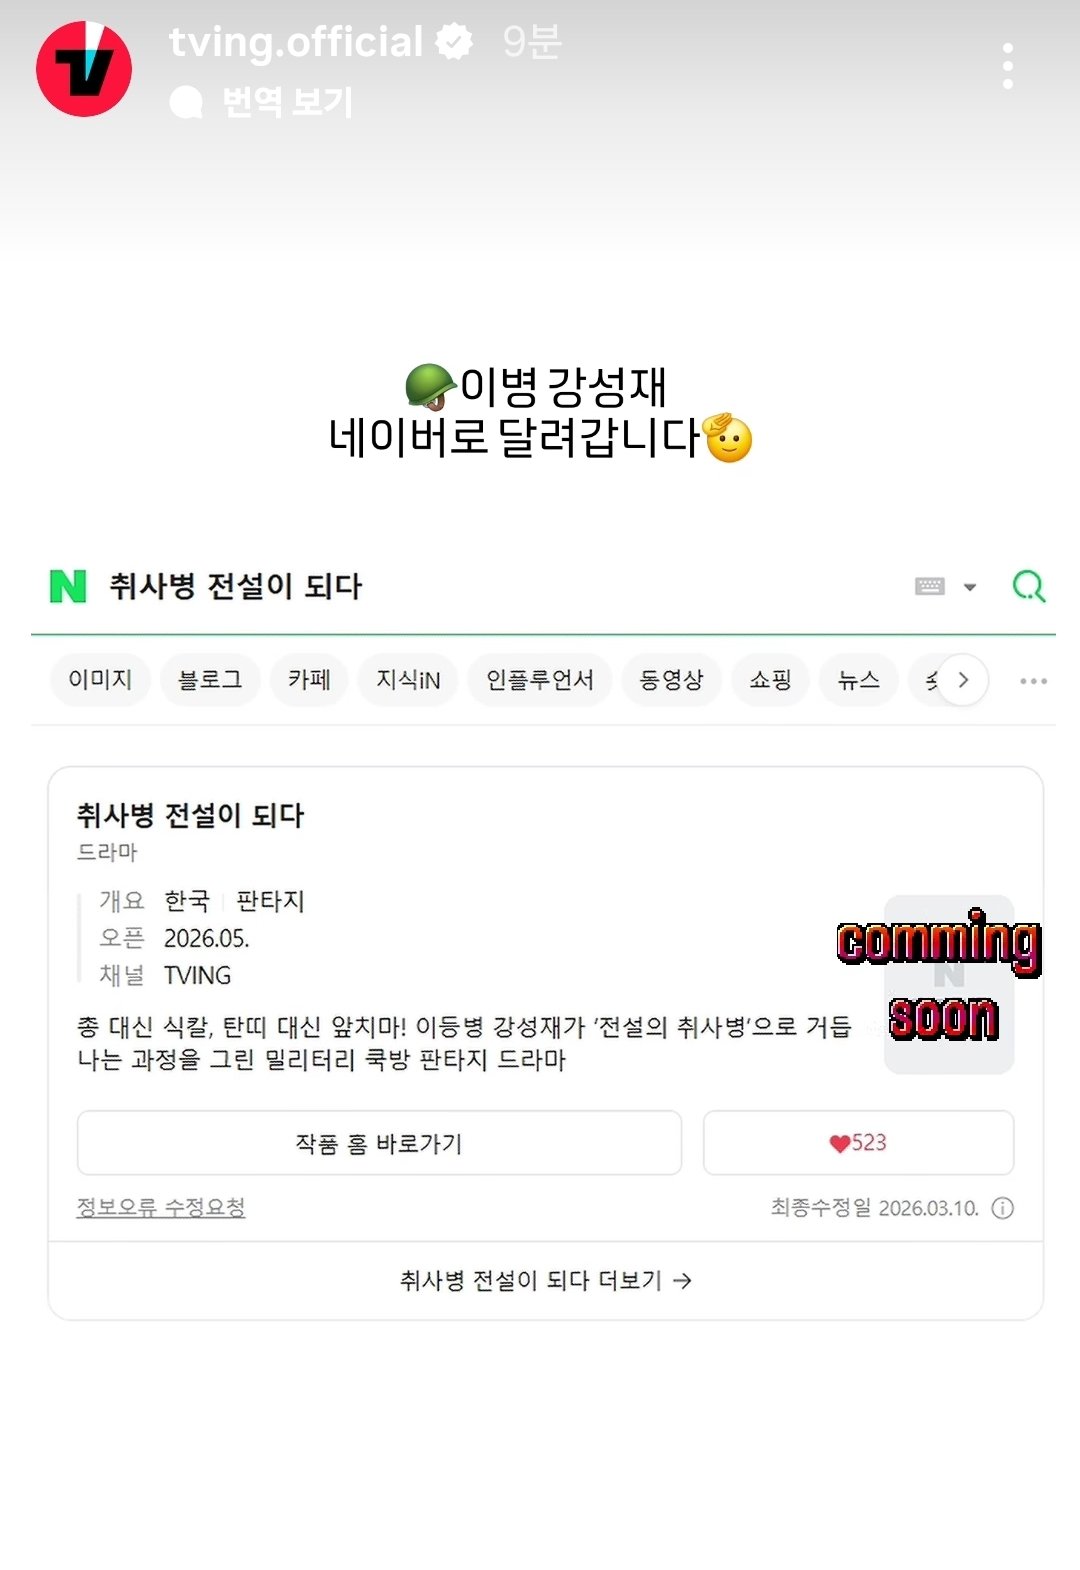Toggle the heart like button showing 523
1080x1570 pixels.
tap(858, 1142)
